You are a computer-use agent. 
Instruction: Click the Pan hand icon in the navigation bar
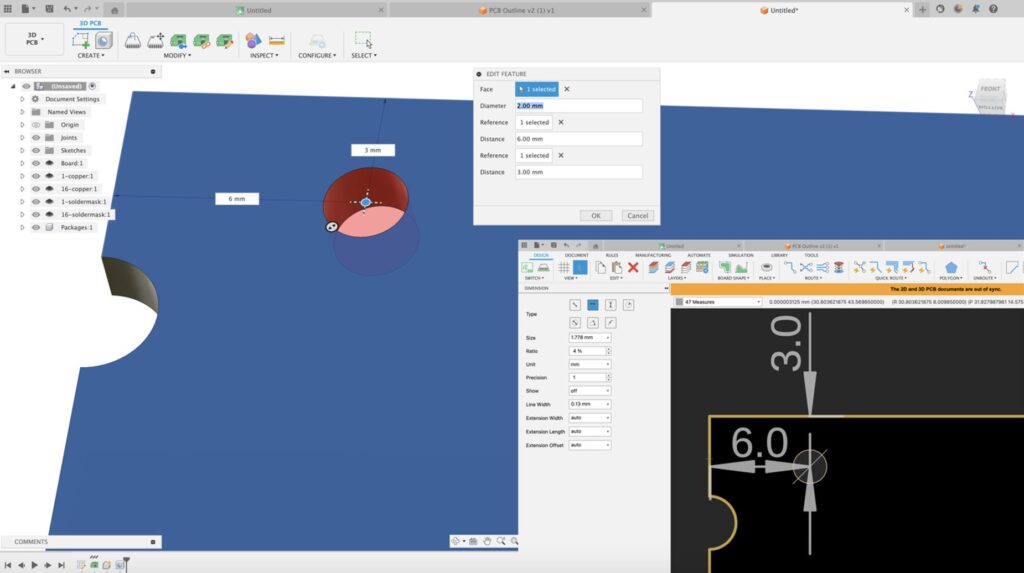[486, 542]
